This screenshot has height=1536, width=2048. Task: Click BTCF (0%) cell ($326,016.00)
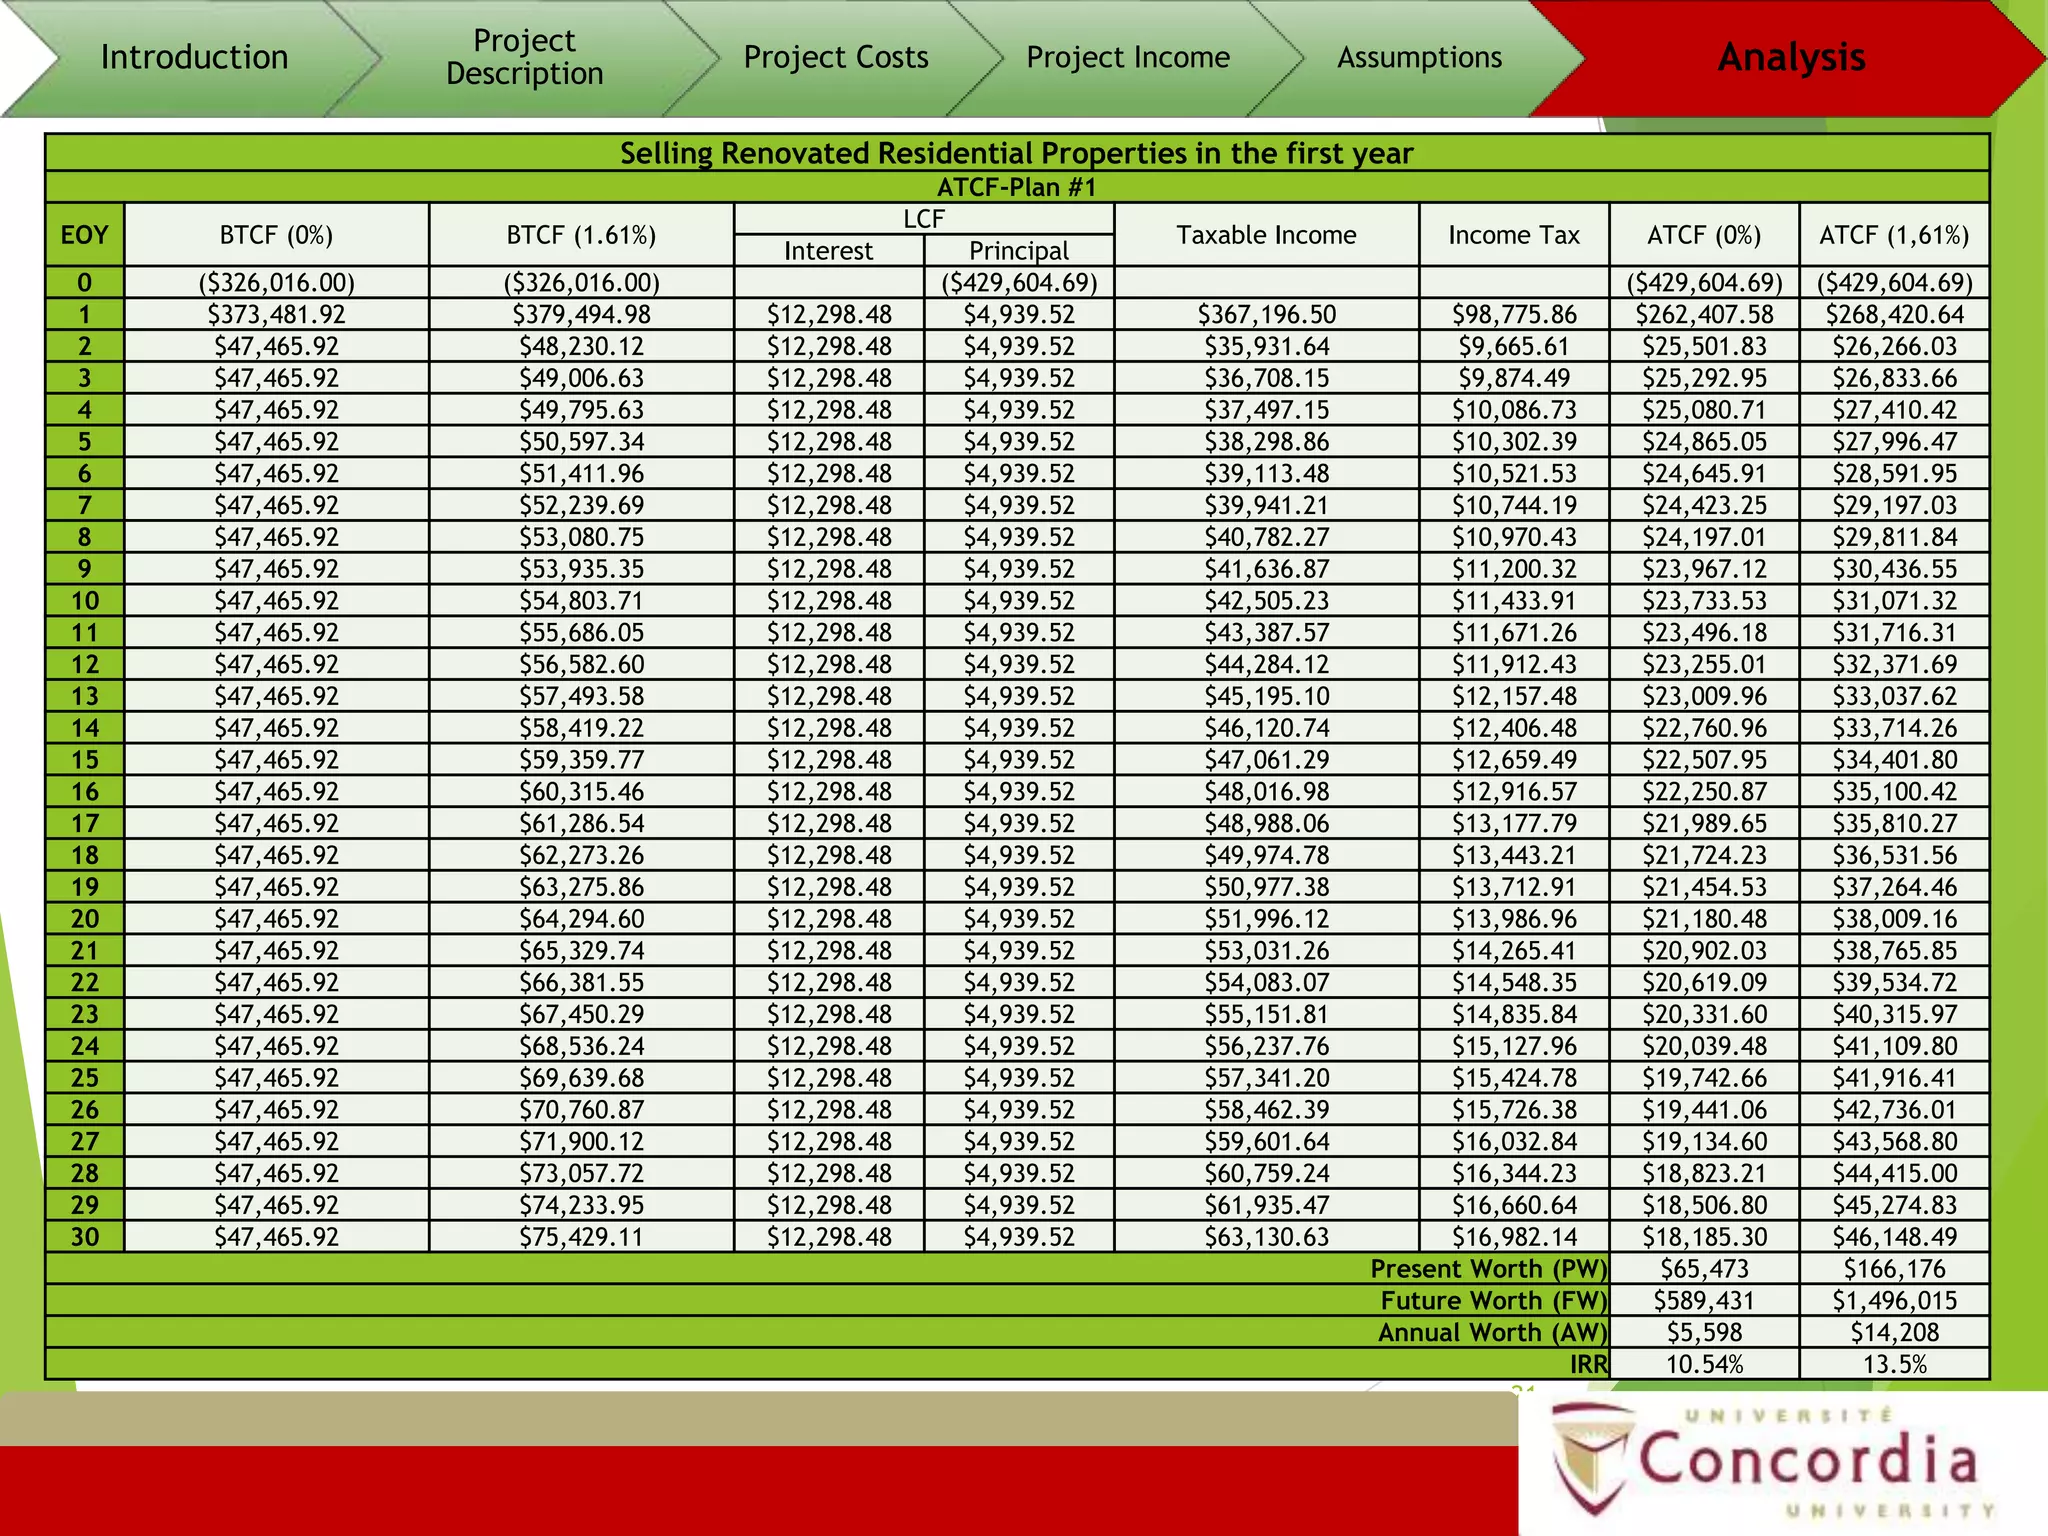pos(277,282)
